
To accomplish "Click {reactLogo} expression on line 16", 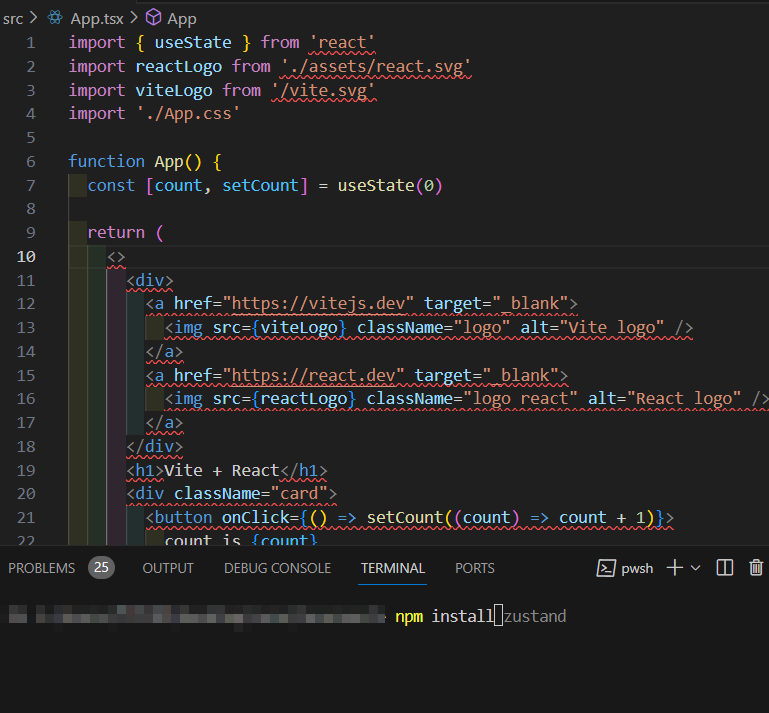I will (304, 399).
